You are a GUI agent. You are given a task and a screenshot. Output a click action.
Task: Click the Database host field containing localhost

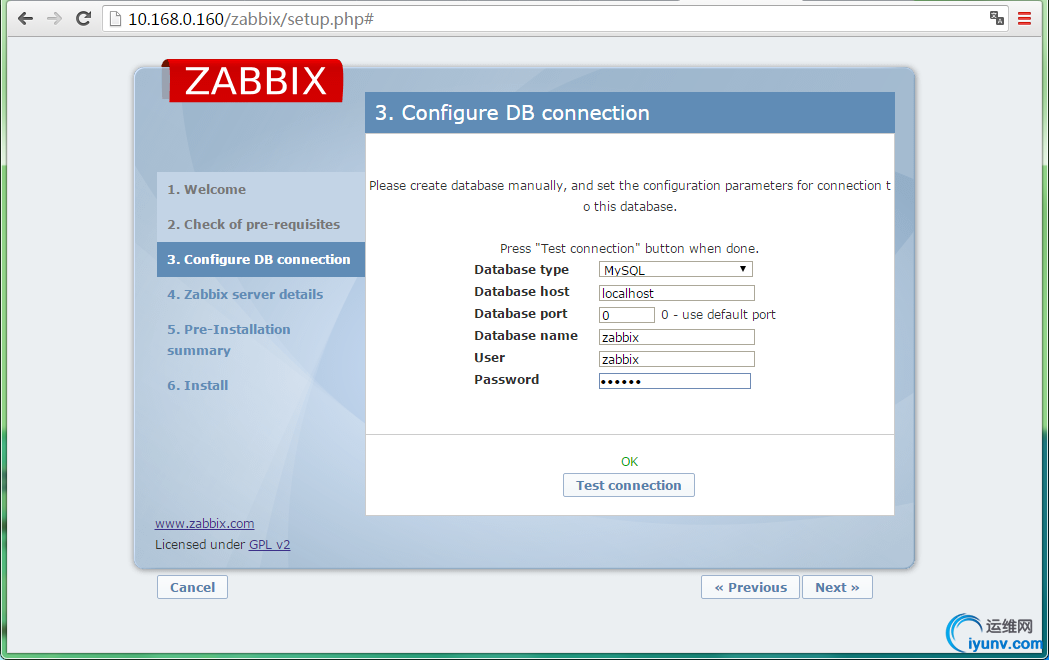pos(676,293)
